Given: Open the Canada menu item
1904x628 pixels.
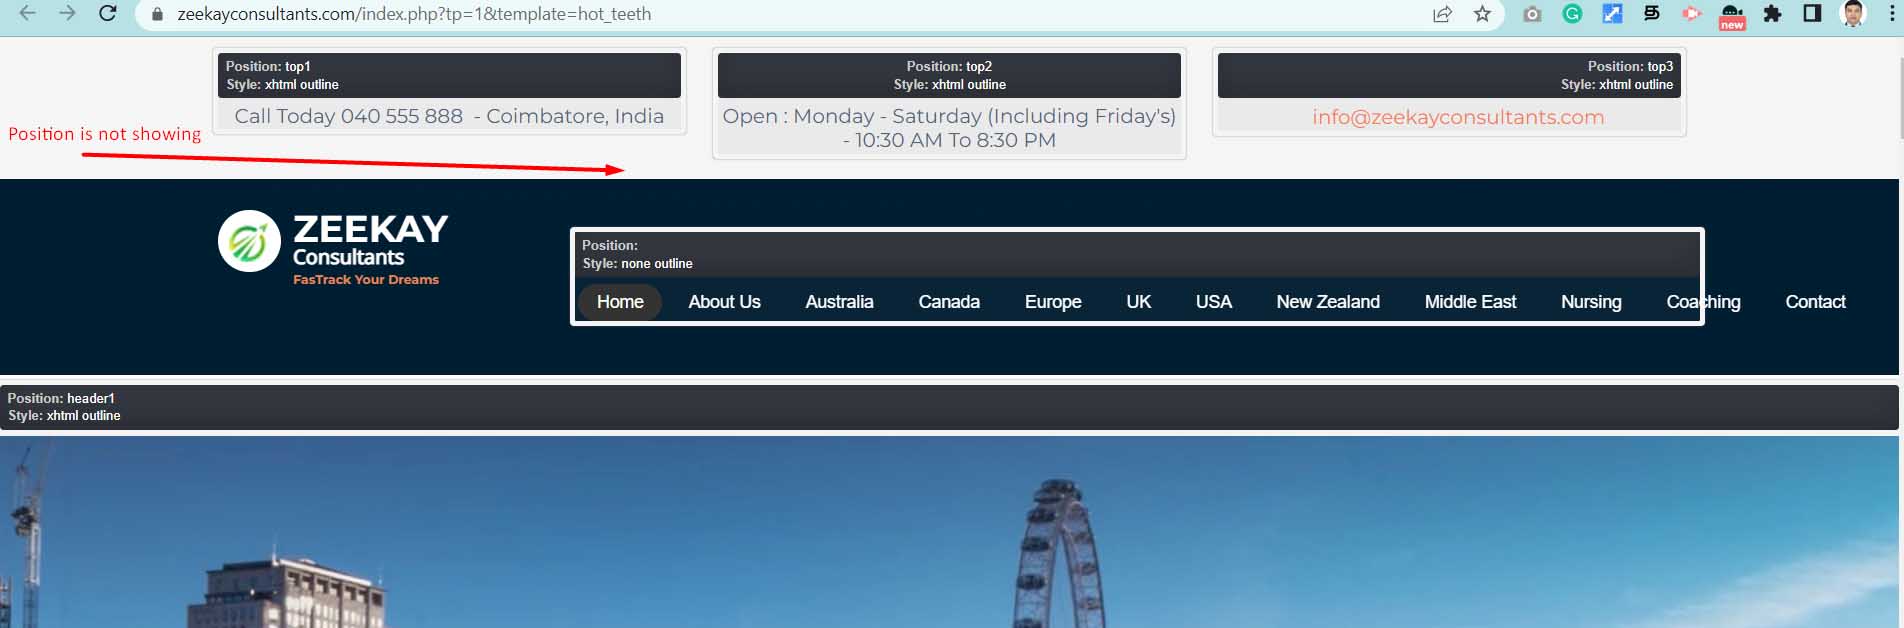Looking at the screenshot, I should click(x=949, y=302).
